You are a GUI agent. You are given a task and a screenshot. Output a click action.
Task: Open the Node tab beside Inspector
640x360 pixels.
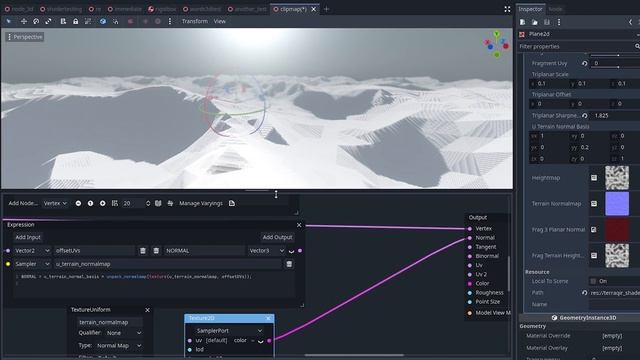(x=555, y=9)
